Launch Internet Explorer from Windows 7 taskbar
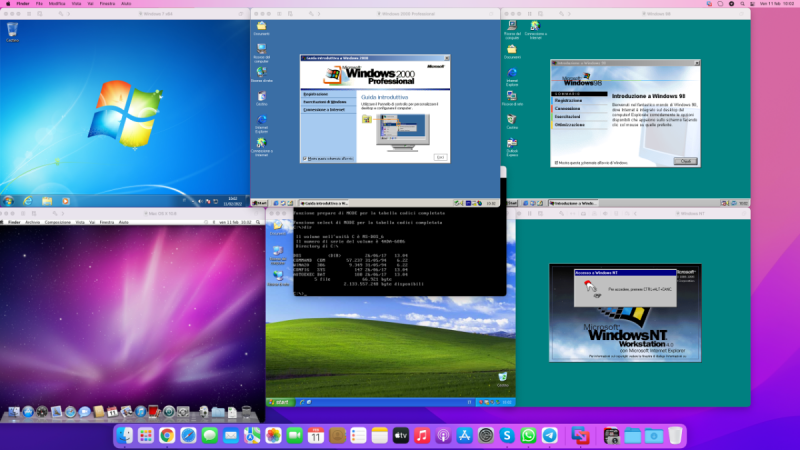The width and height of the screenshot is (800, 450). pyautogui.click(x=27, y=201)
